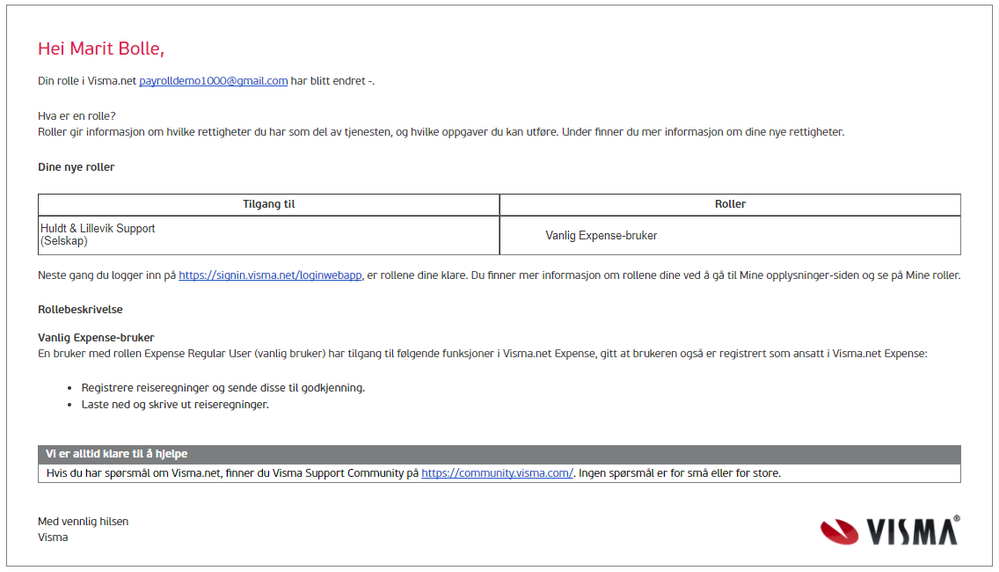Click 'Ingen spørsmål er for små eller for store'
The image size is (999, 572).
tap(679, 473)
